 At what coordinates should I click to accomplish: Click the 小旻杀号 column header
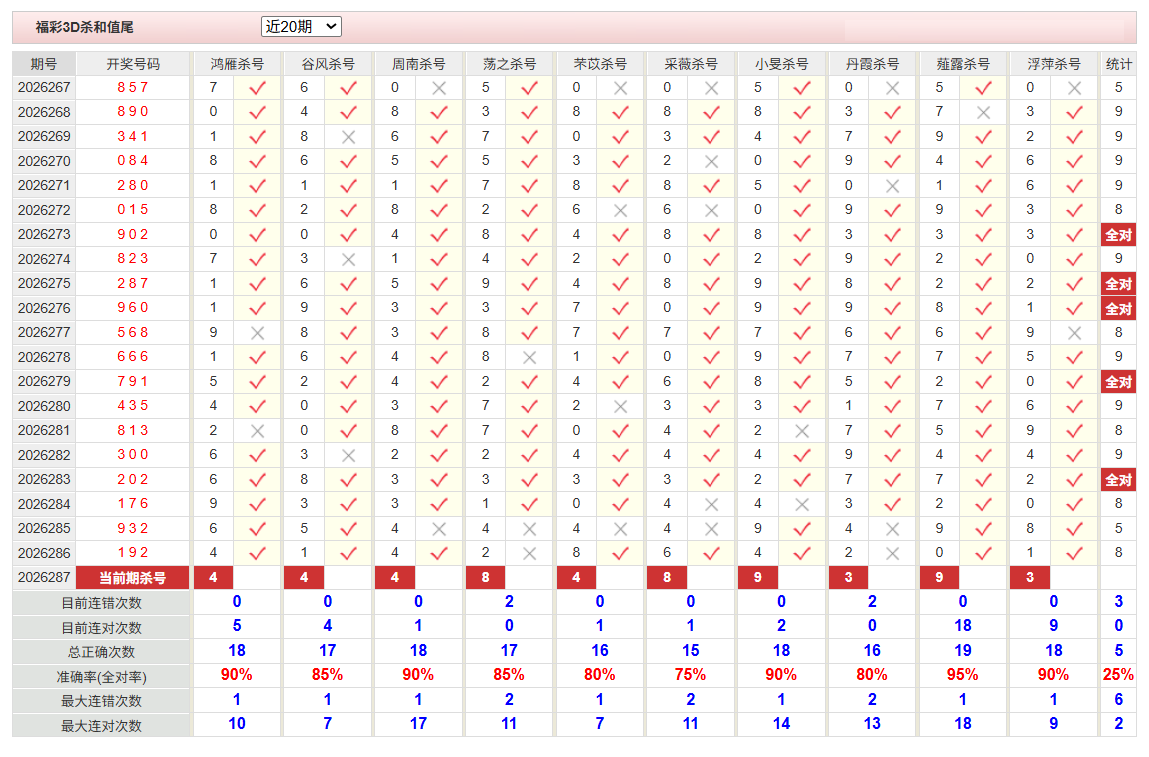(781, 64)
